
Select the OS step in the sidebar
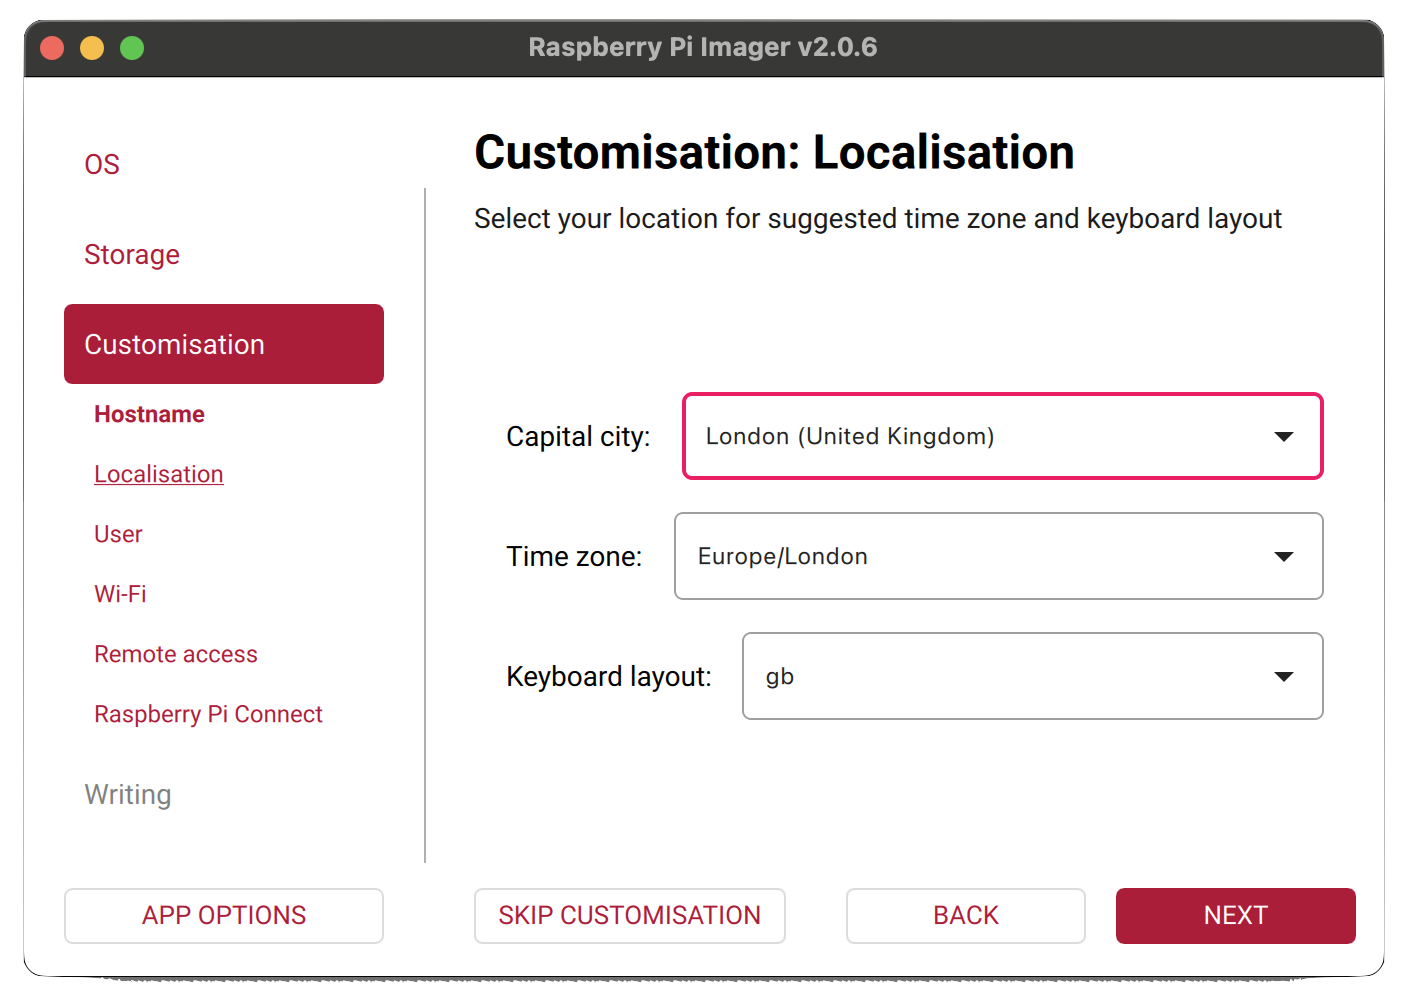click(x=101, y=163)
